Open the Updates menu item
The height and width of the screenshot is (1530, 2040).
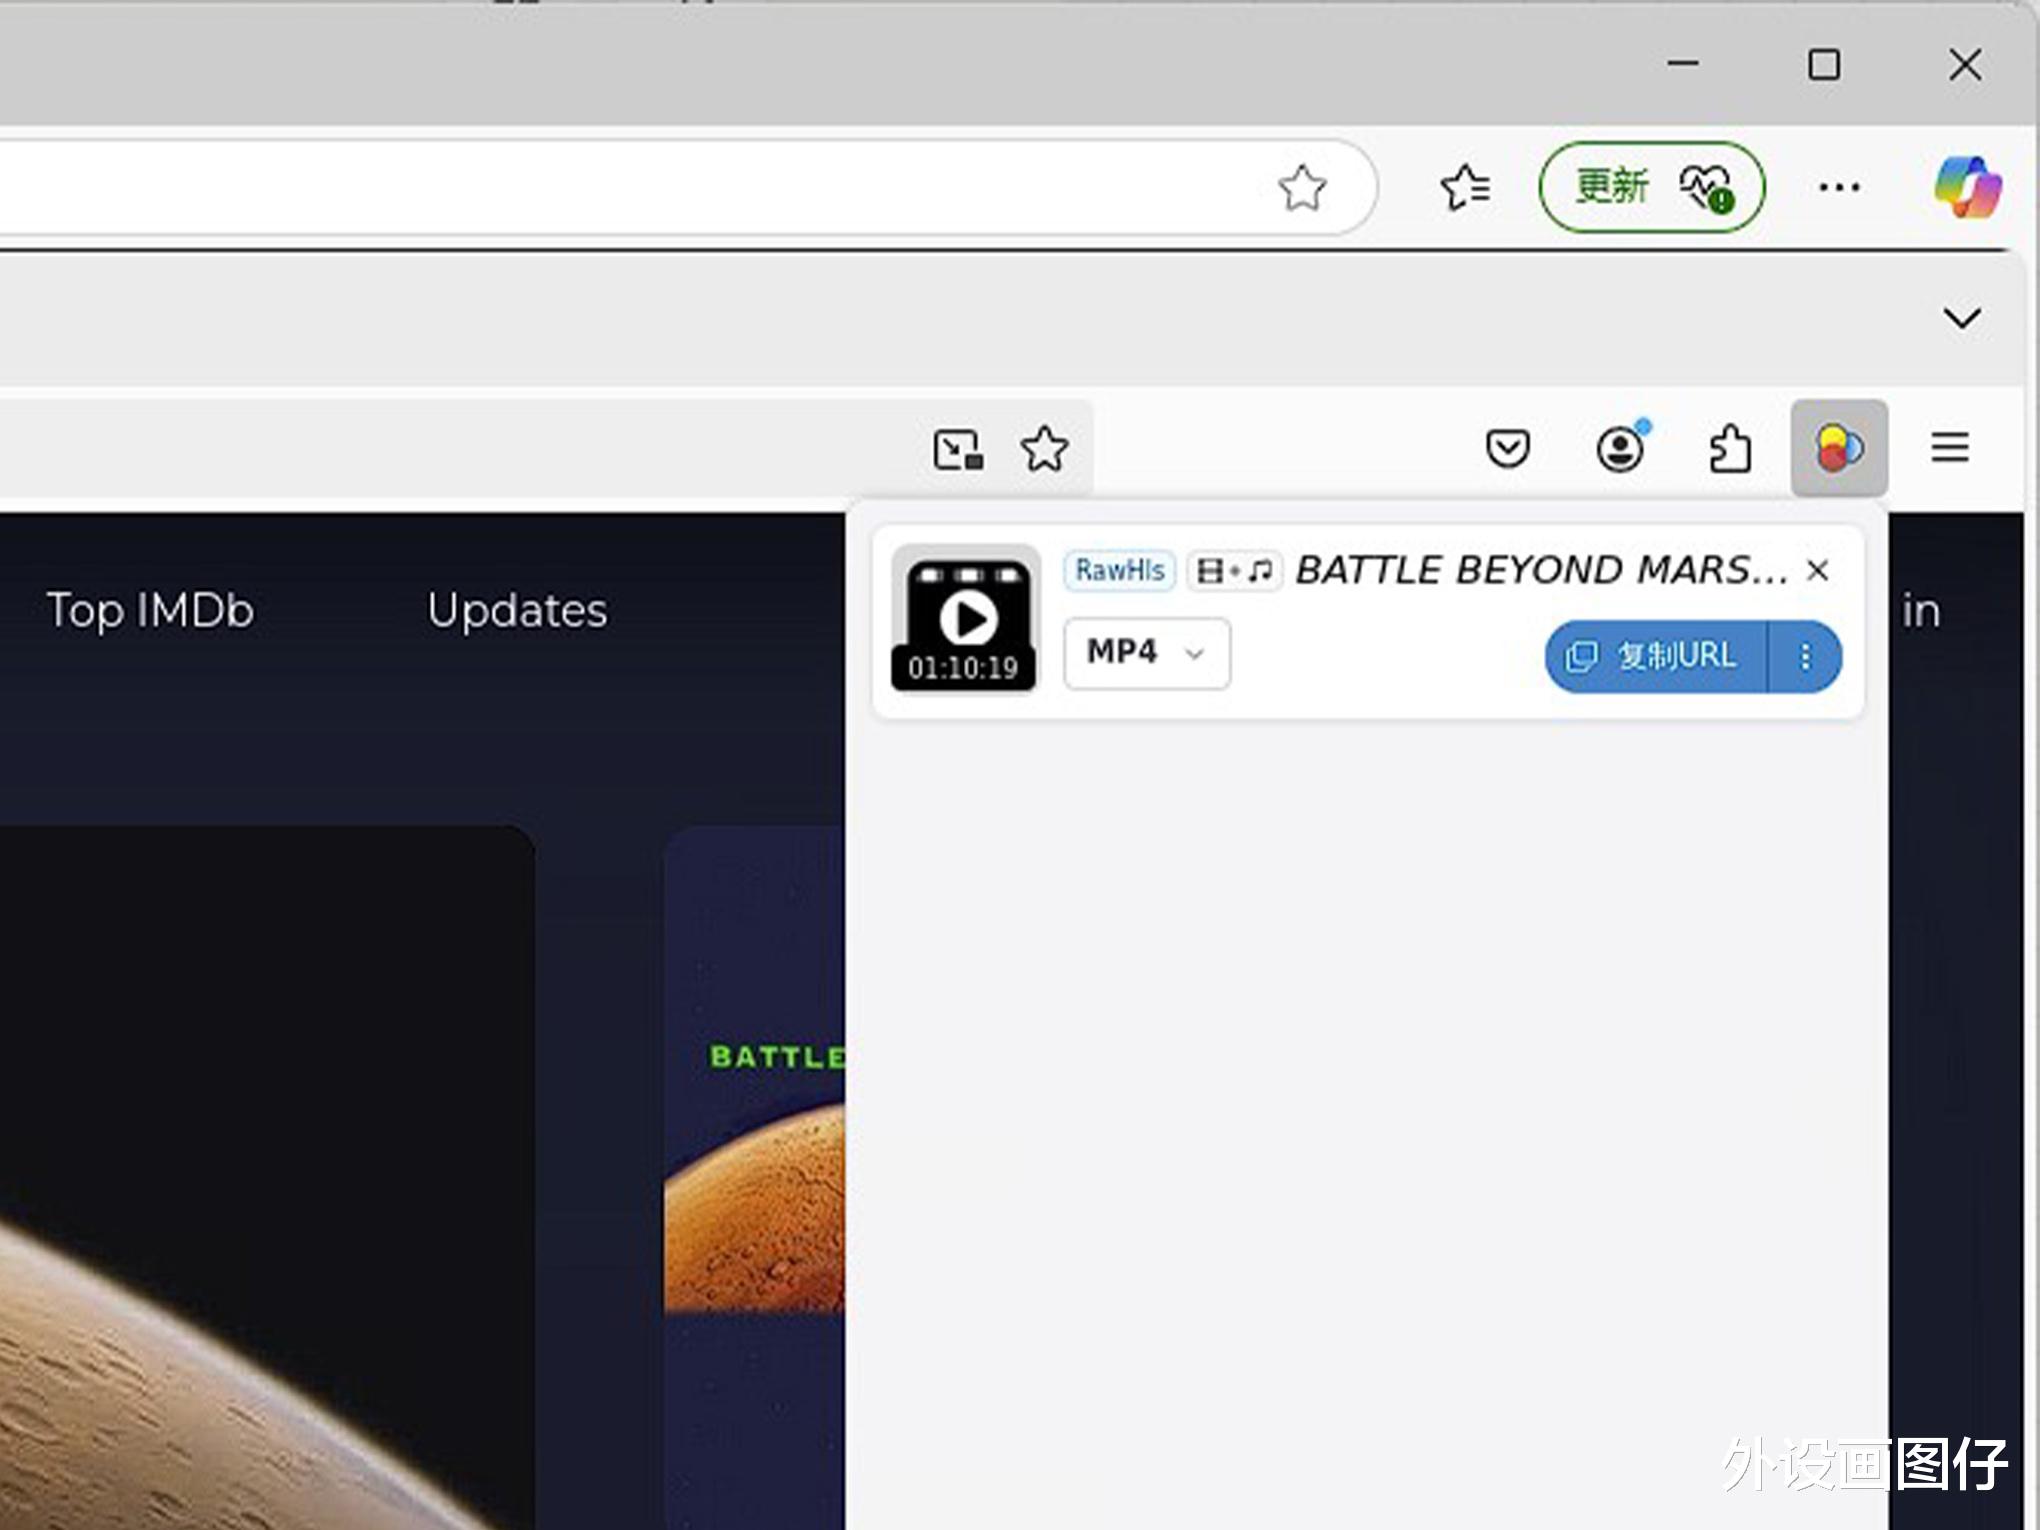516,610
